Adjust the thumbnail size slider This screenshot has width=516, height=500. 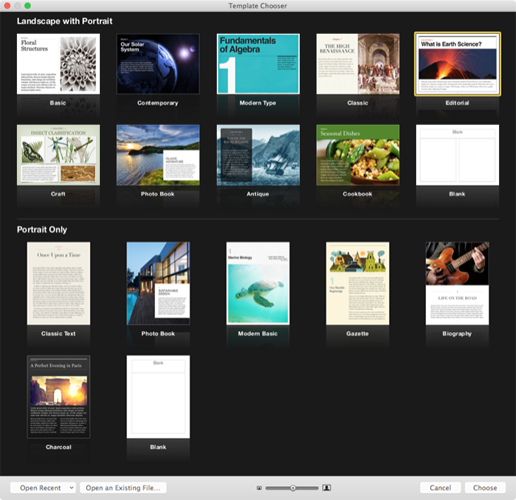tap(292, 488)
